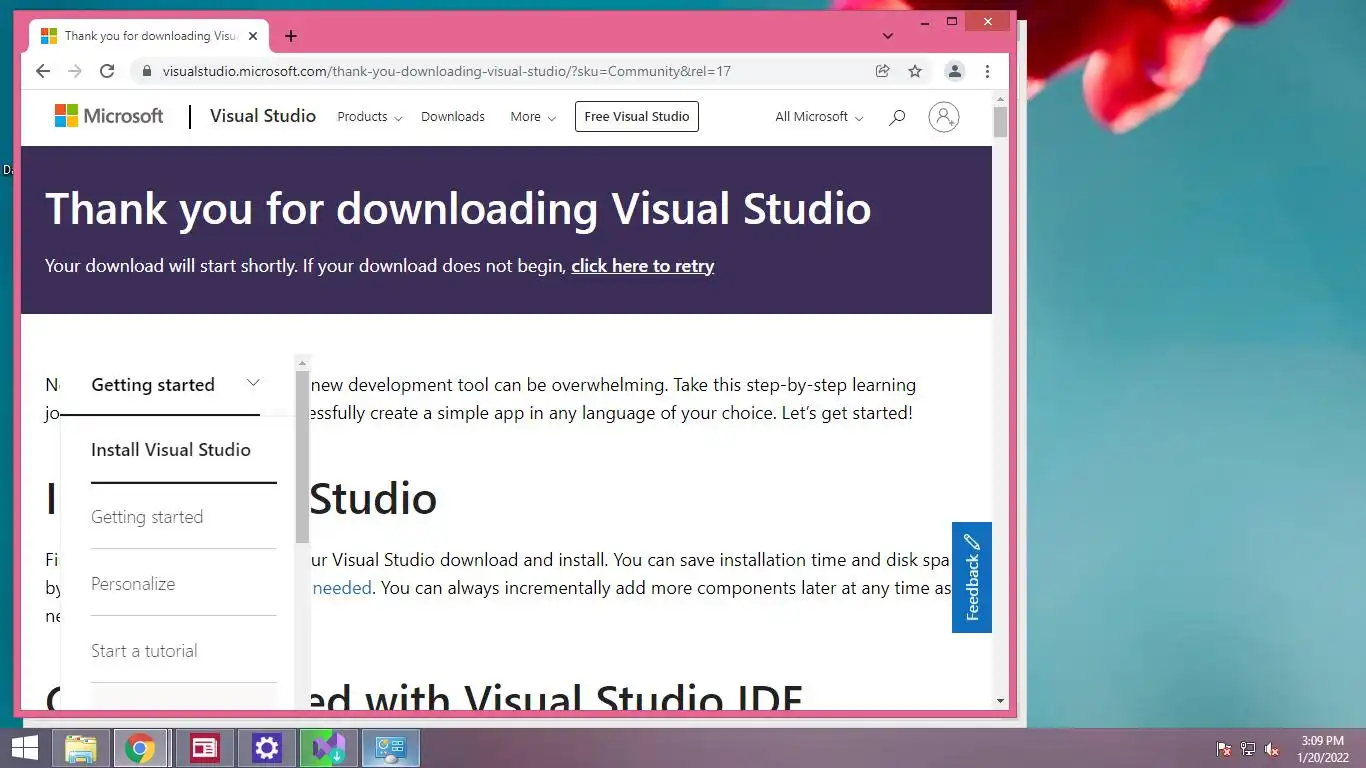Open the Chrome profile avatar
This screenshot has width=1366, height=768.
tap(955, 71)
